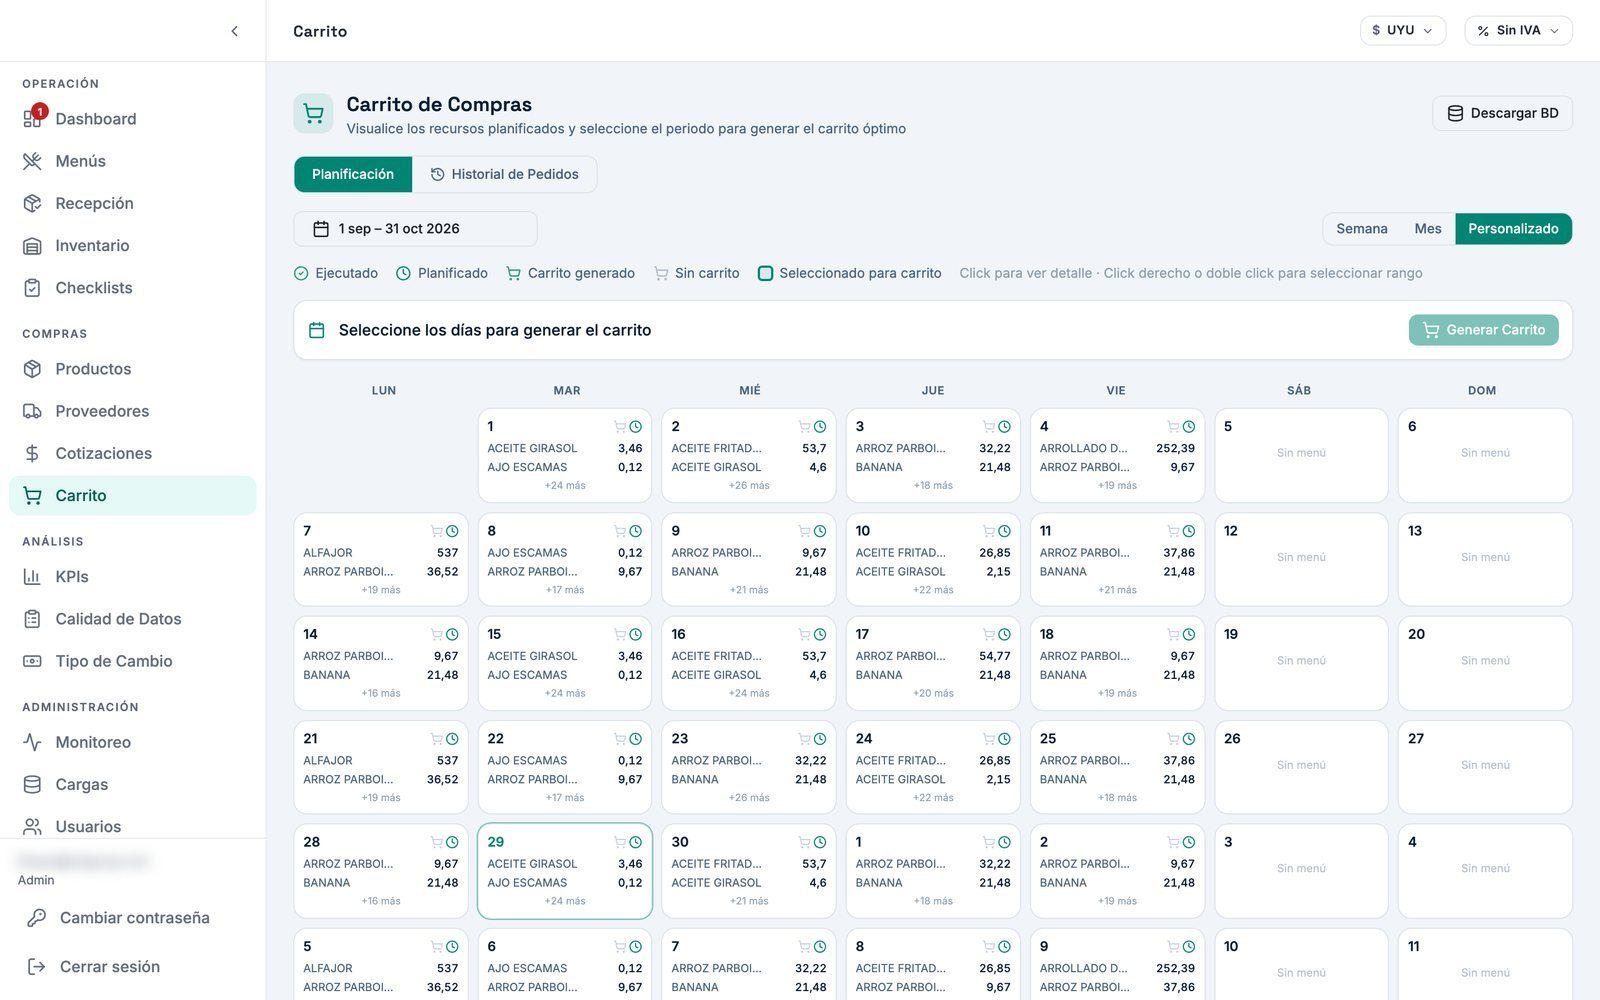
Task: Click the Cotizaciones dollar icon
Action: tap(33, 453)
